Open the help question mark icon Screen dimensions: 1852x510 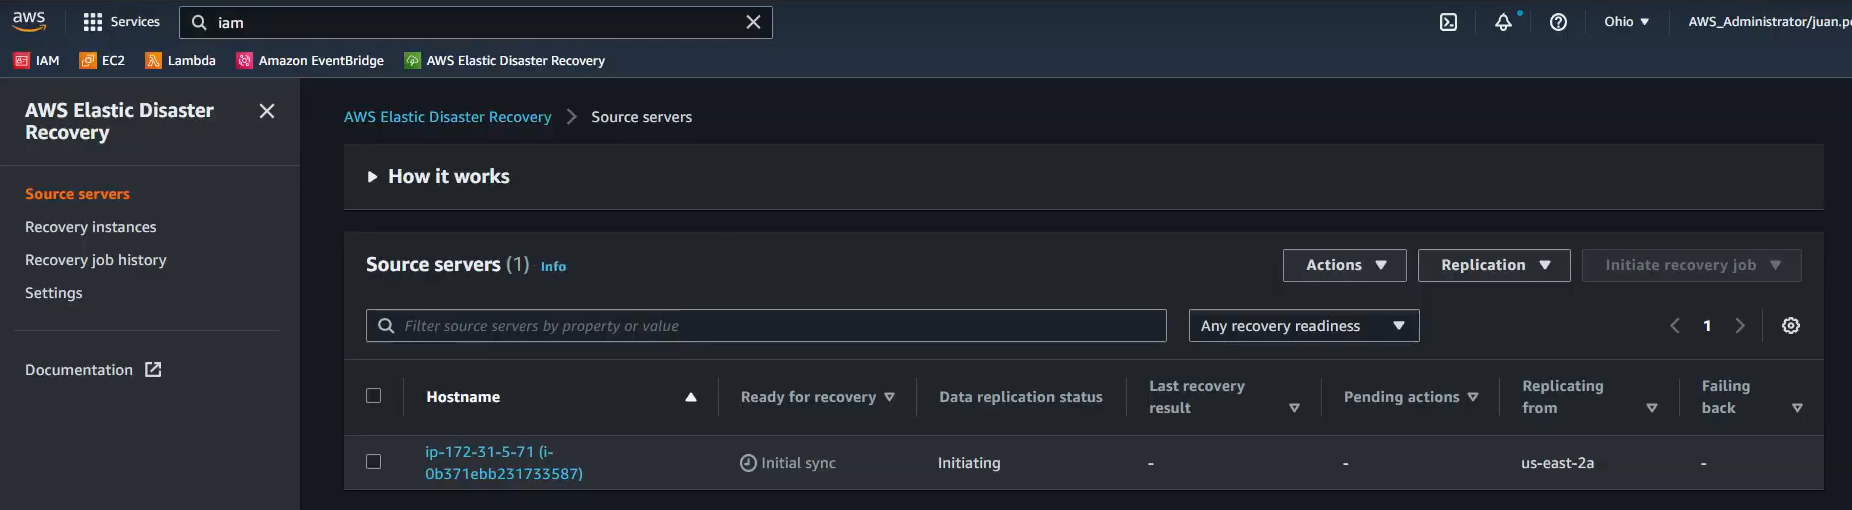[x=1558, y=22]
